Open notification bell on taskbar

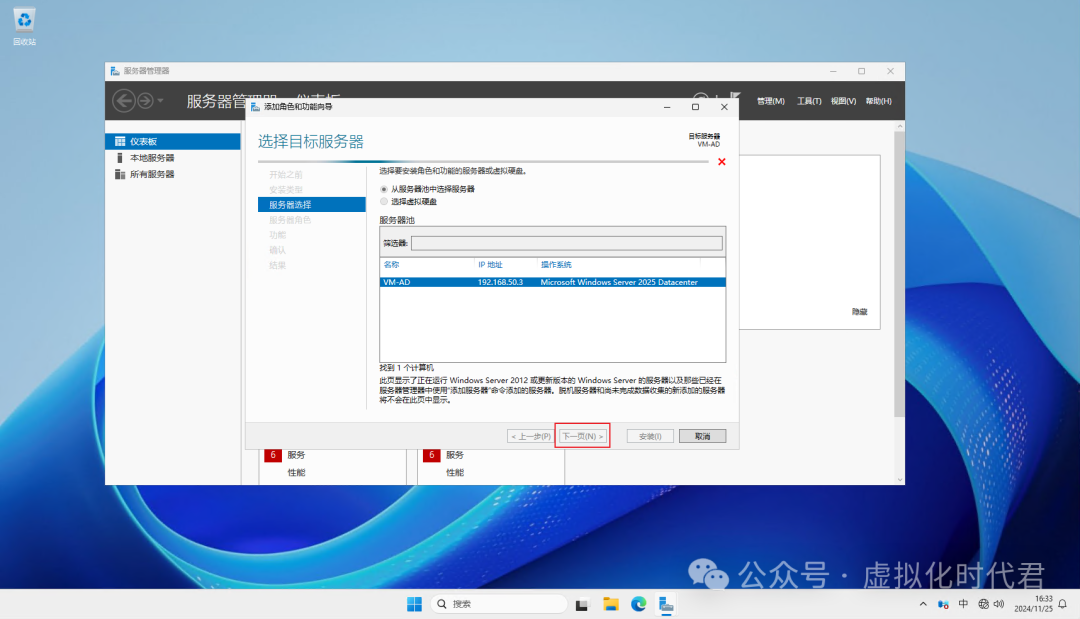(x=1063, y=604)
